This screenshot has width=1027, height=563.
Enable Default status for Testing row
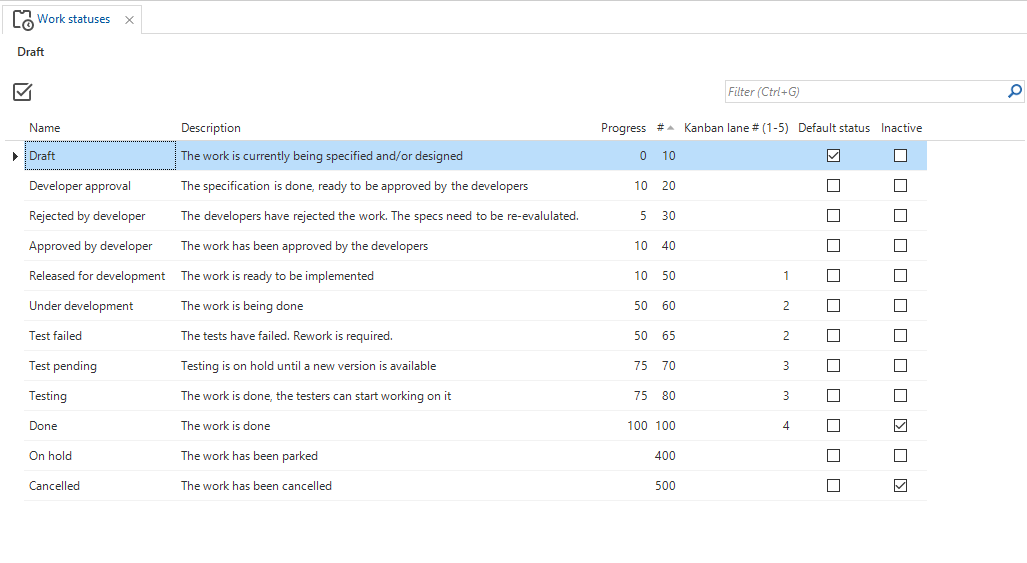tap(833, 396)
